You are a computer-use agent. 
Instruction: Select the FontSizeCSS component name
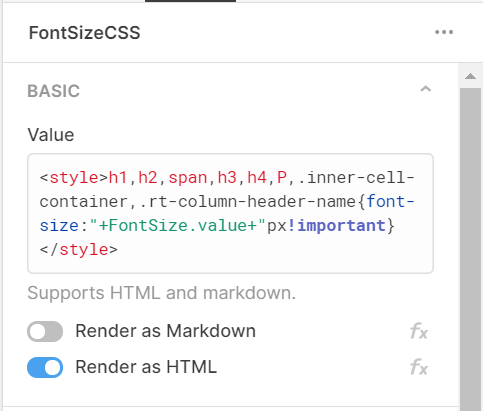coord(84,33)
